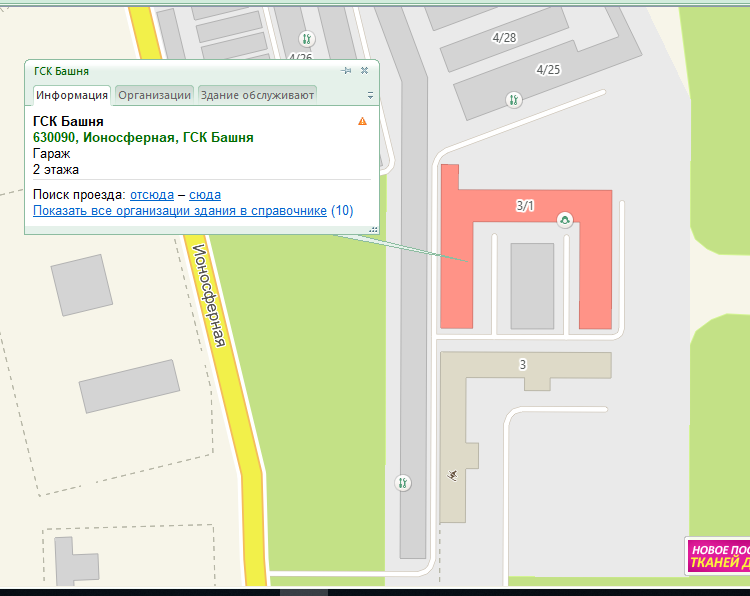Switch to the Информация tab

tap(72, 95)
